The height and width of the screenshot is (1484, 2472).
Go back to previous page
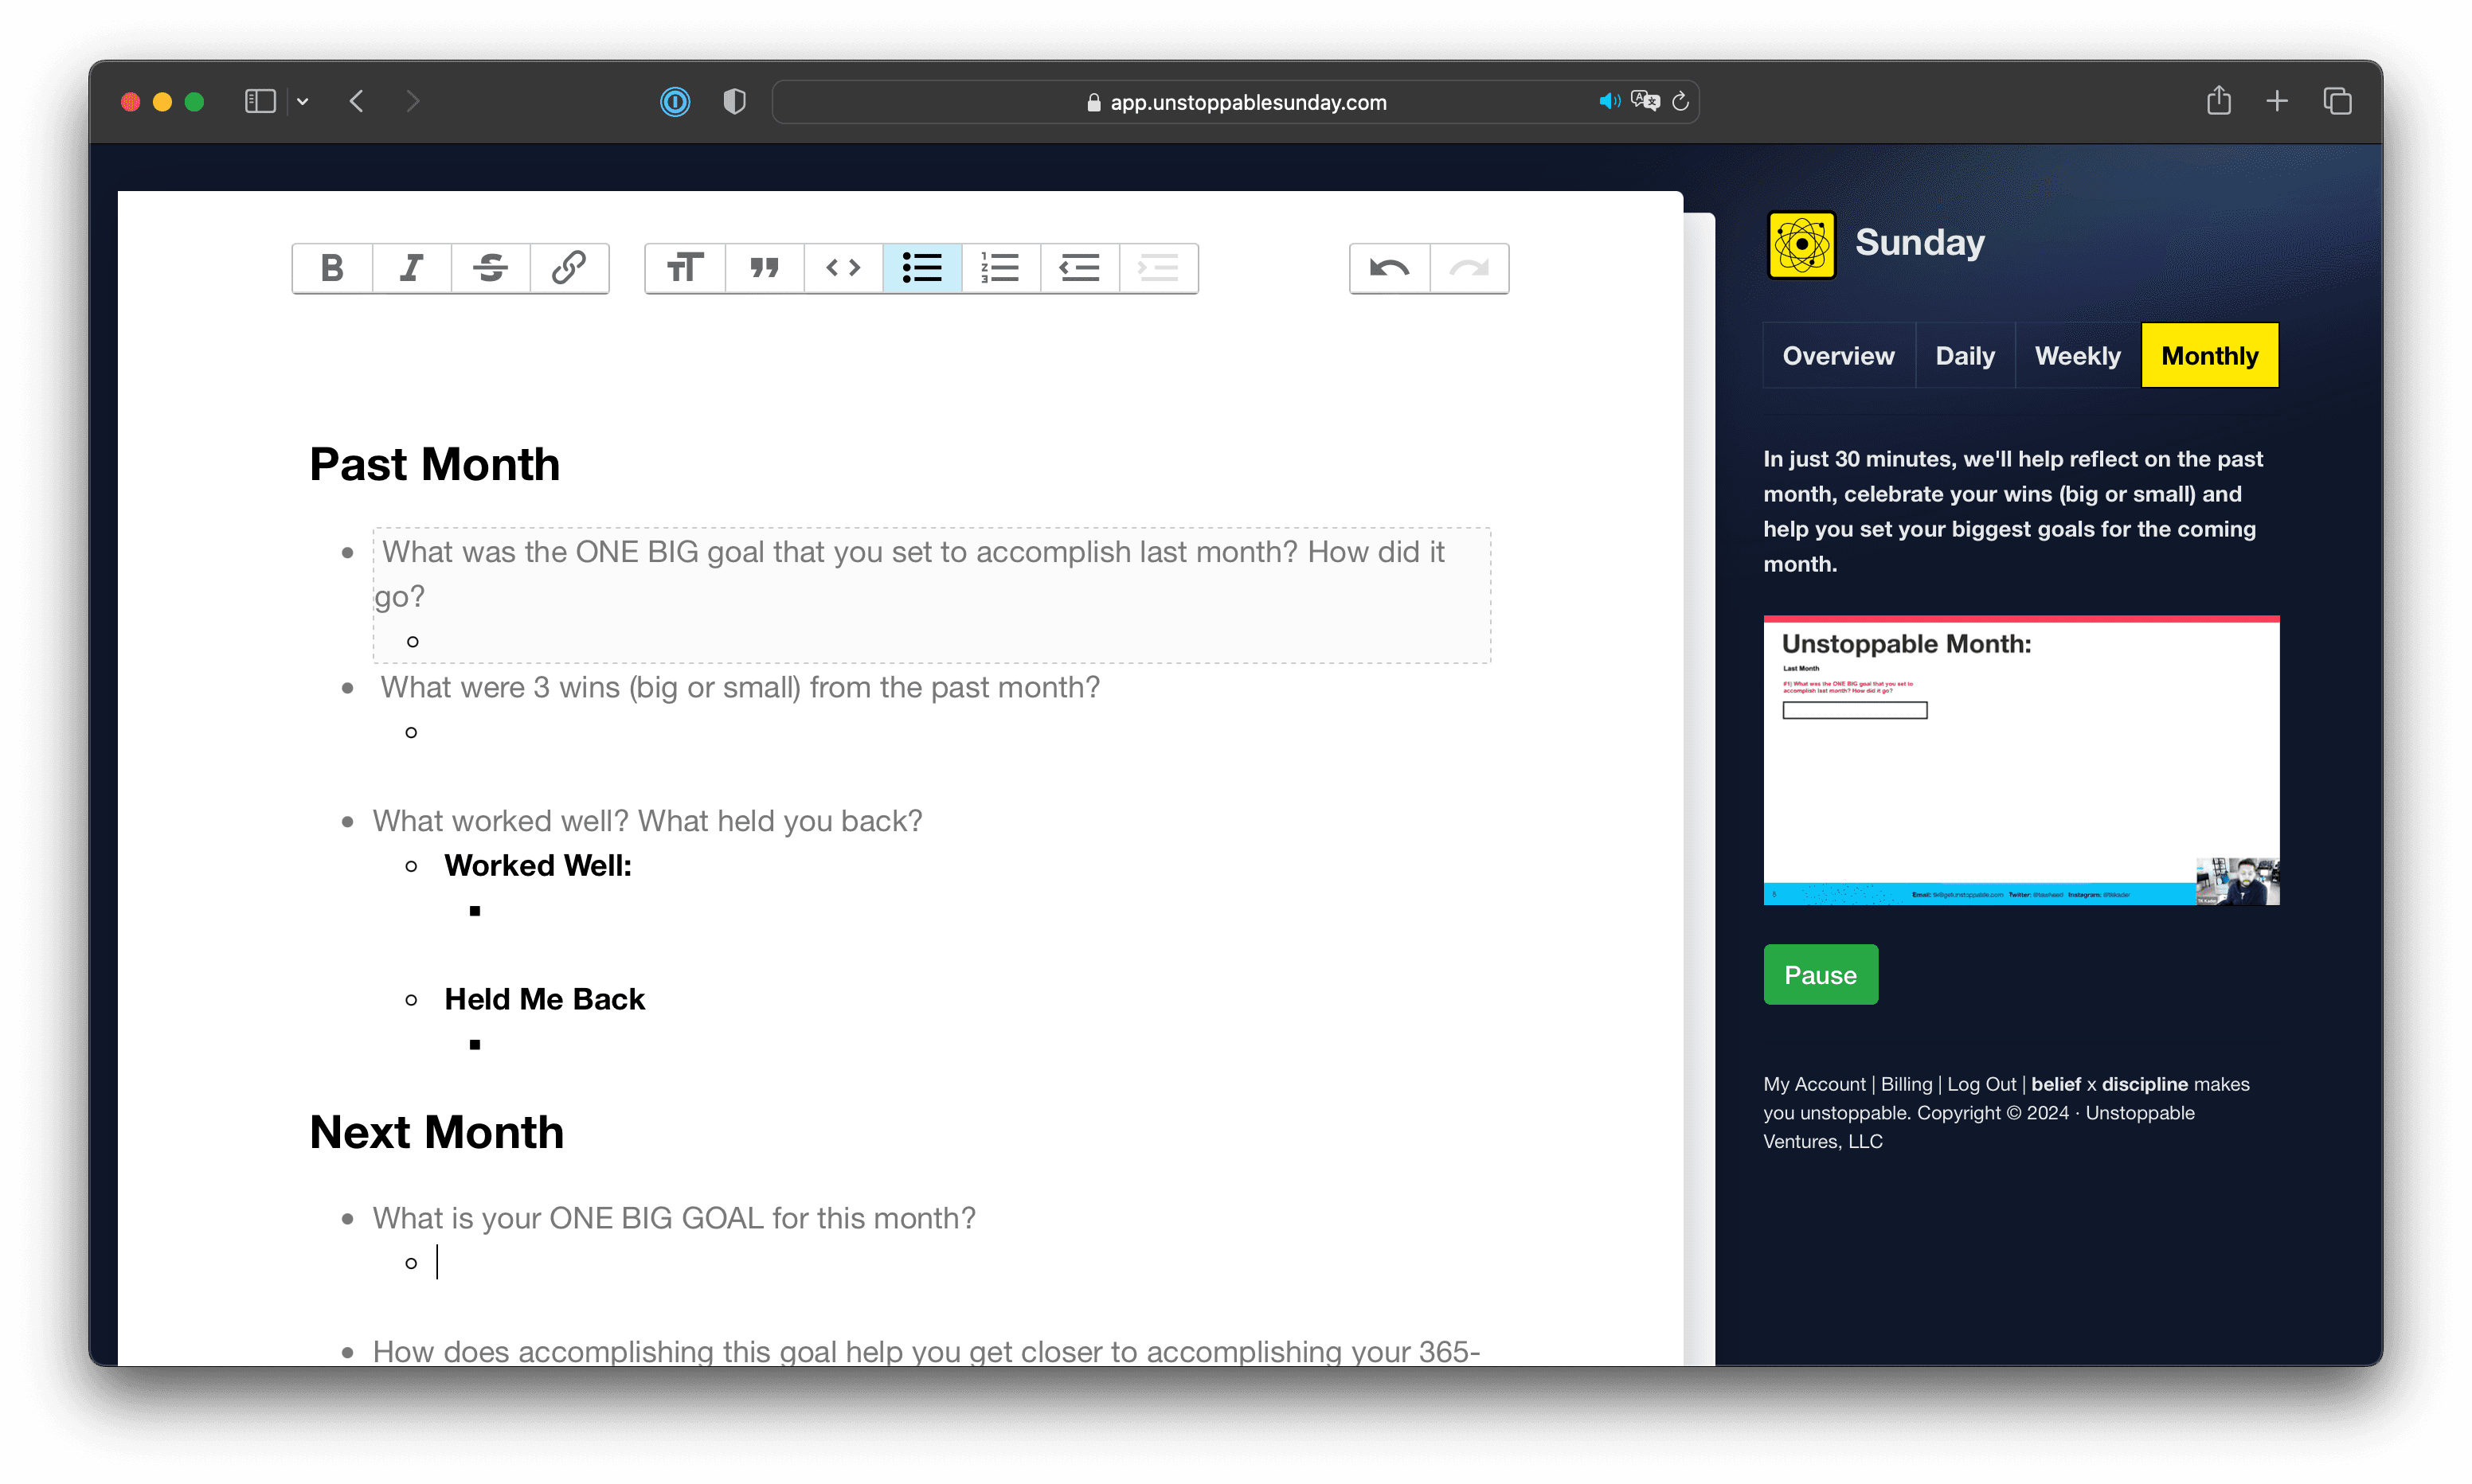tap(357, 101)
